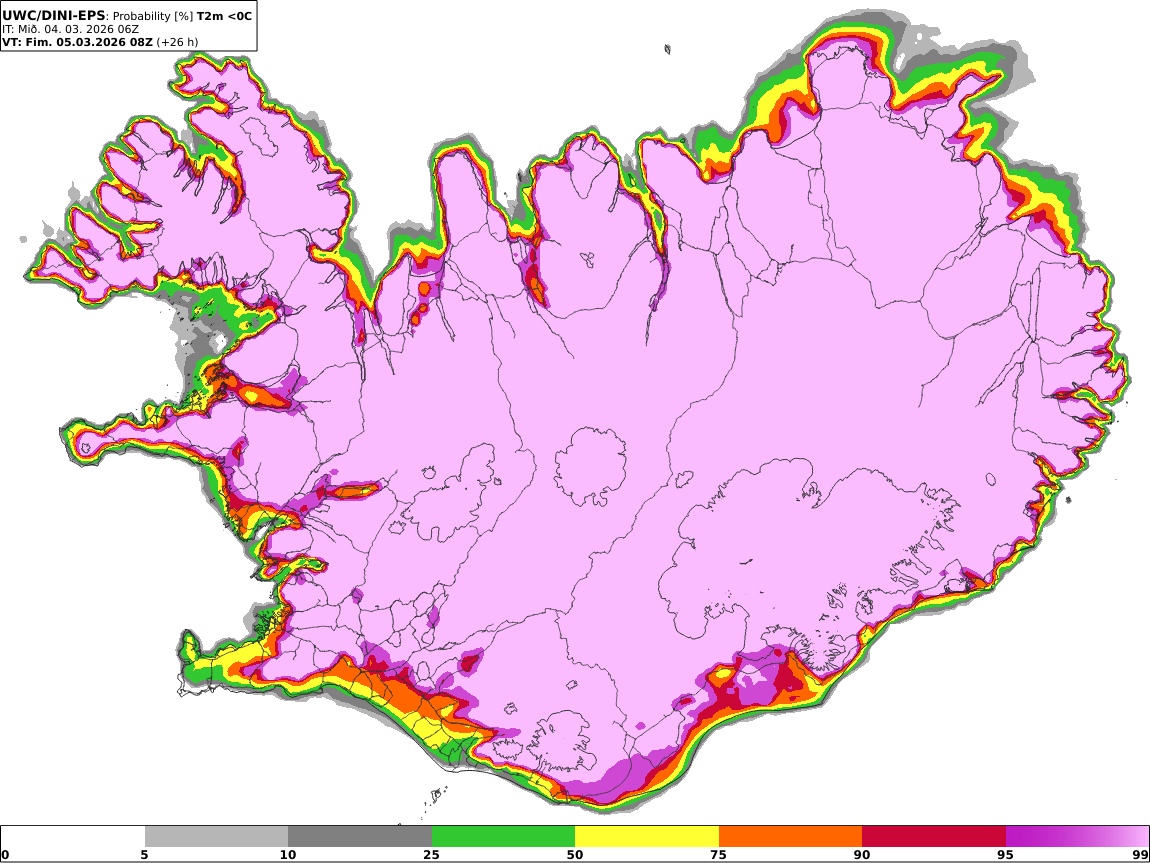1150x863 pixels.
Task: Click the light gray 5-10 legend swatch
Action: (216, 837)
